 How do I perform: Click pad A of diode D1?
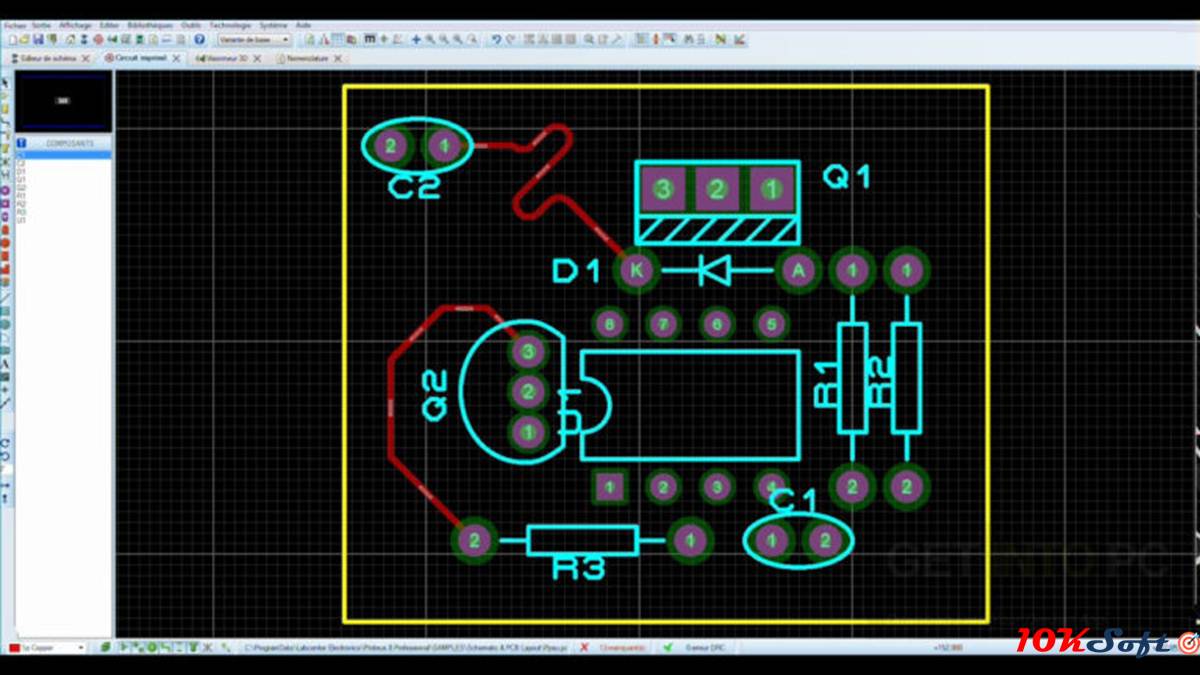[x=798, y=270]
